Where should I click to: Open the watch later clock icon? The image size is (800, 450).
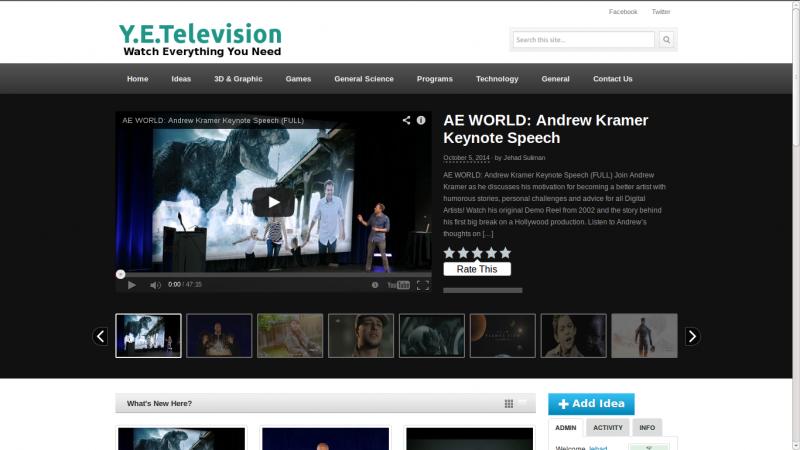click(x=375, y=285)
